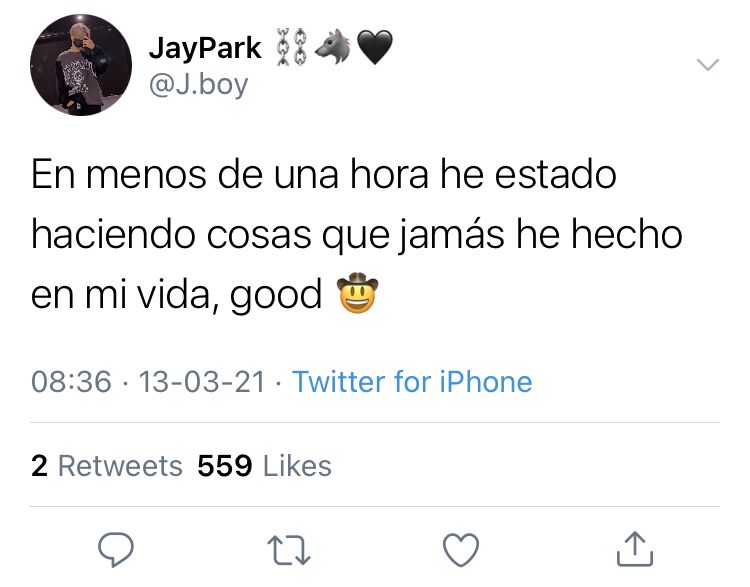This screenshot has width=750, height=587.
Task: Select the cowboy hat emoji in tweet
Action: [357, 293]
